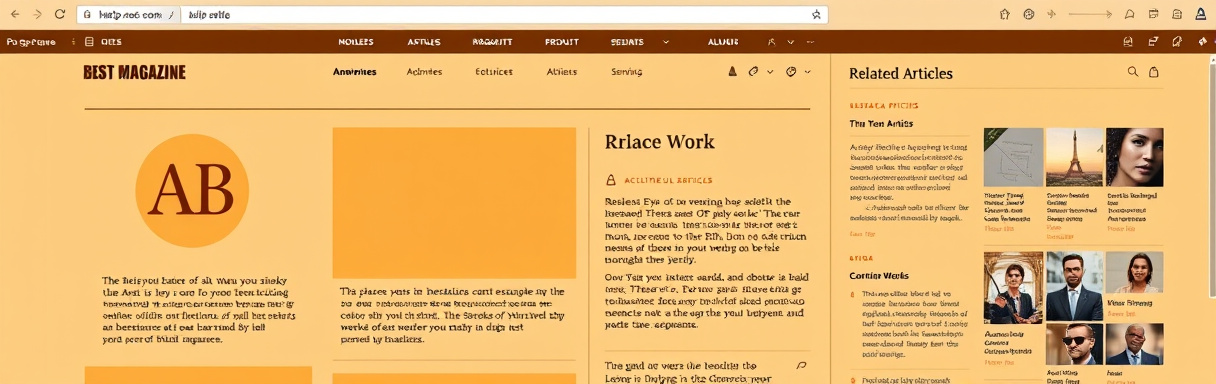Click the pencil edit icon in the dark bar

click(1177, 42)
